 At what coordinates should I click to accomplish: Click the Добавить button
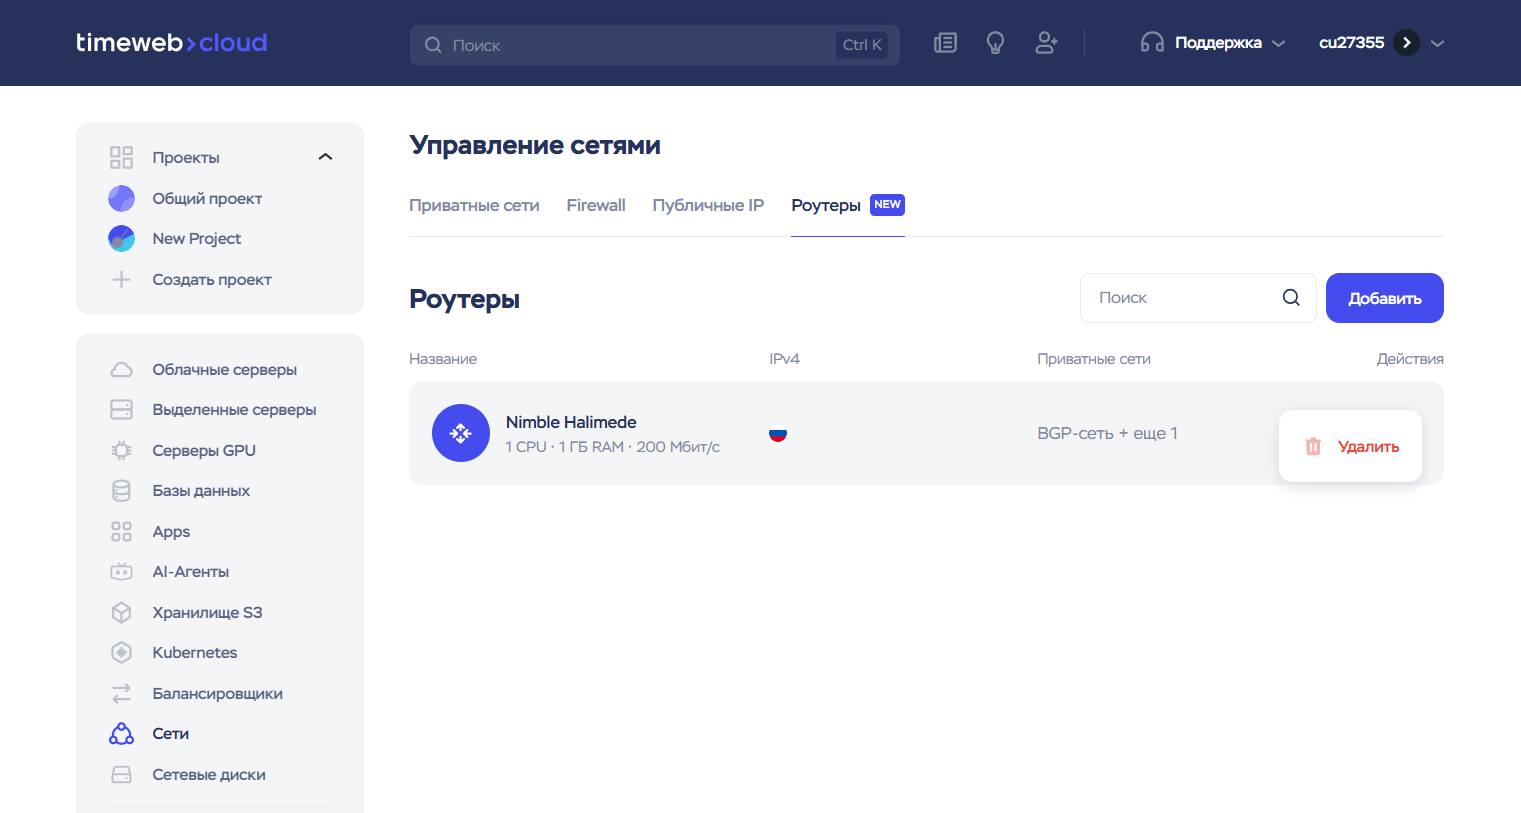[x=1385, y=298]
